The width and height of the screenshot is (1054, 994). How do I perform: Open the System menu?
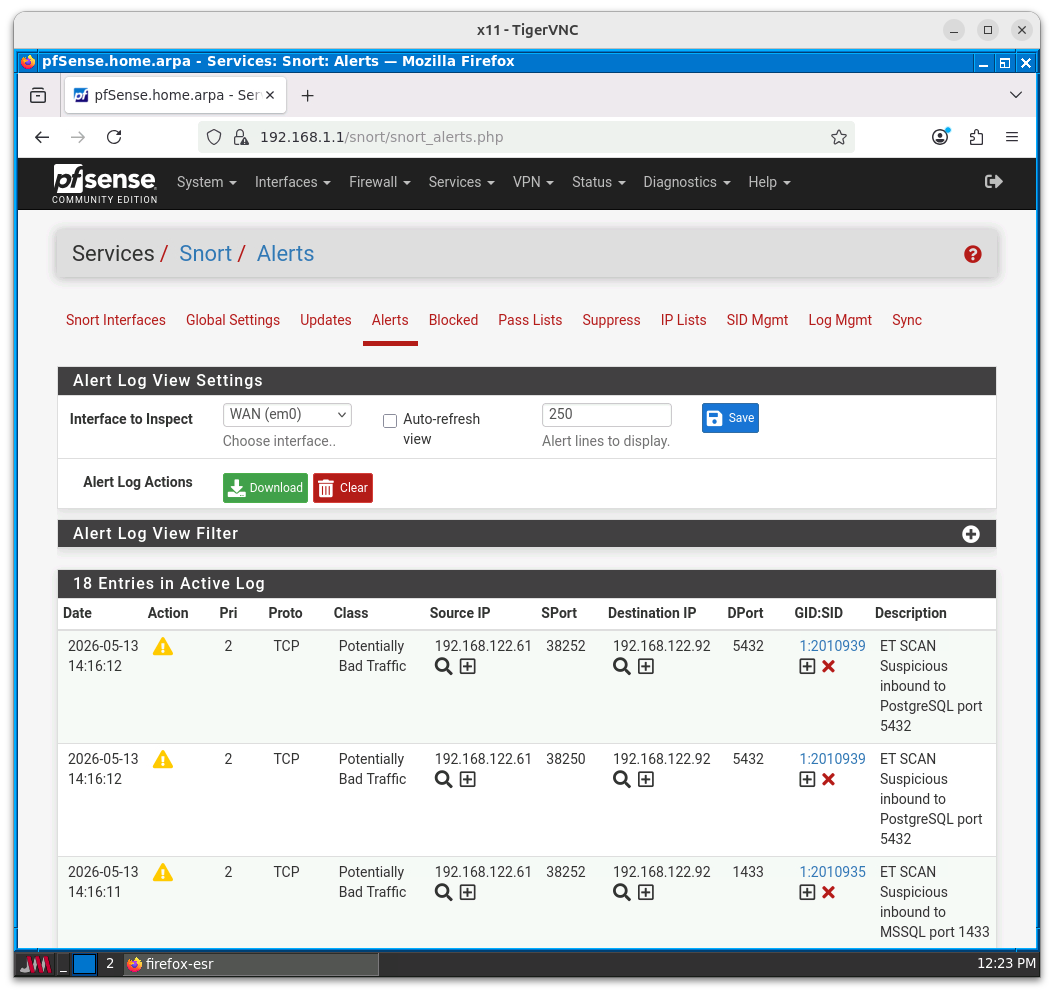tap(206, 182)
